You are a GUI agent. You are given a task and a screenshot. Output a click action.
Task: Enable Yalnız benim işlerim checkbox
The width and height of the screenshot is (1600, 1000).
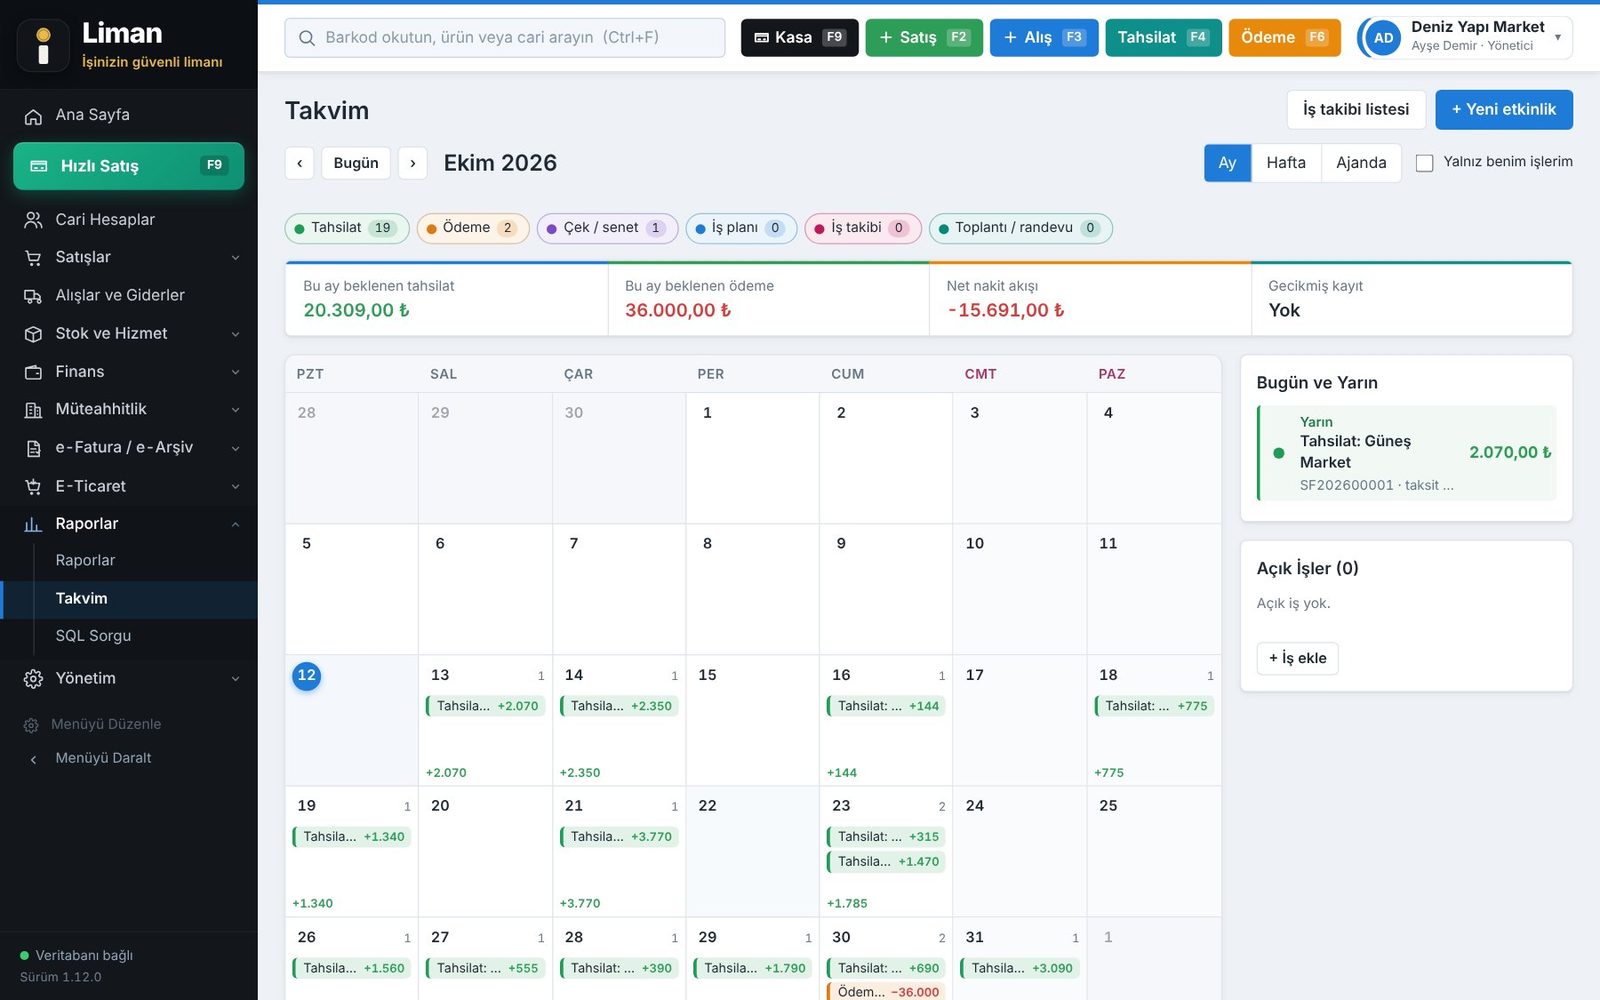1425,163
